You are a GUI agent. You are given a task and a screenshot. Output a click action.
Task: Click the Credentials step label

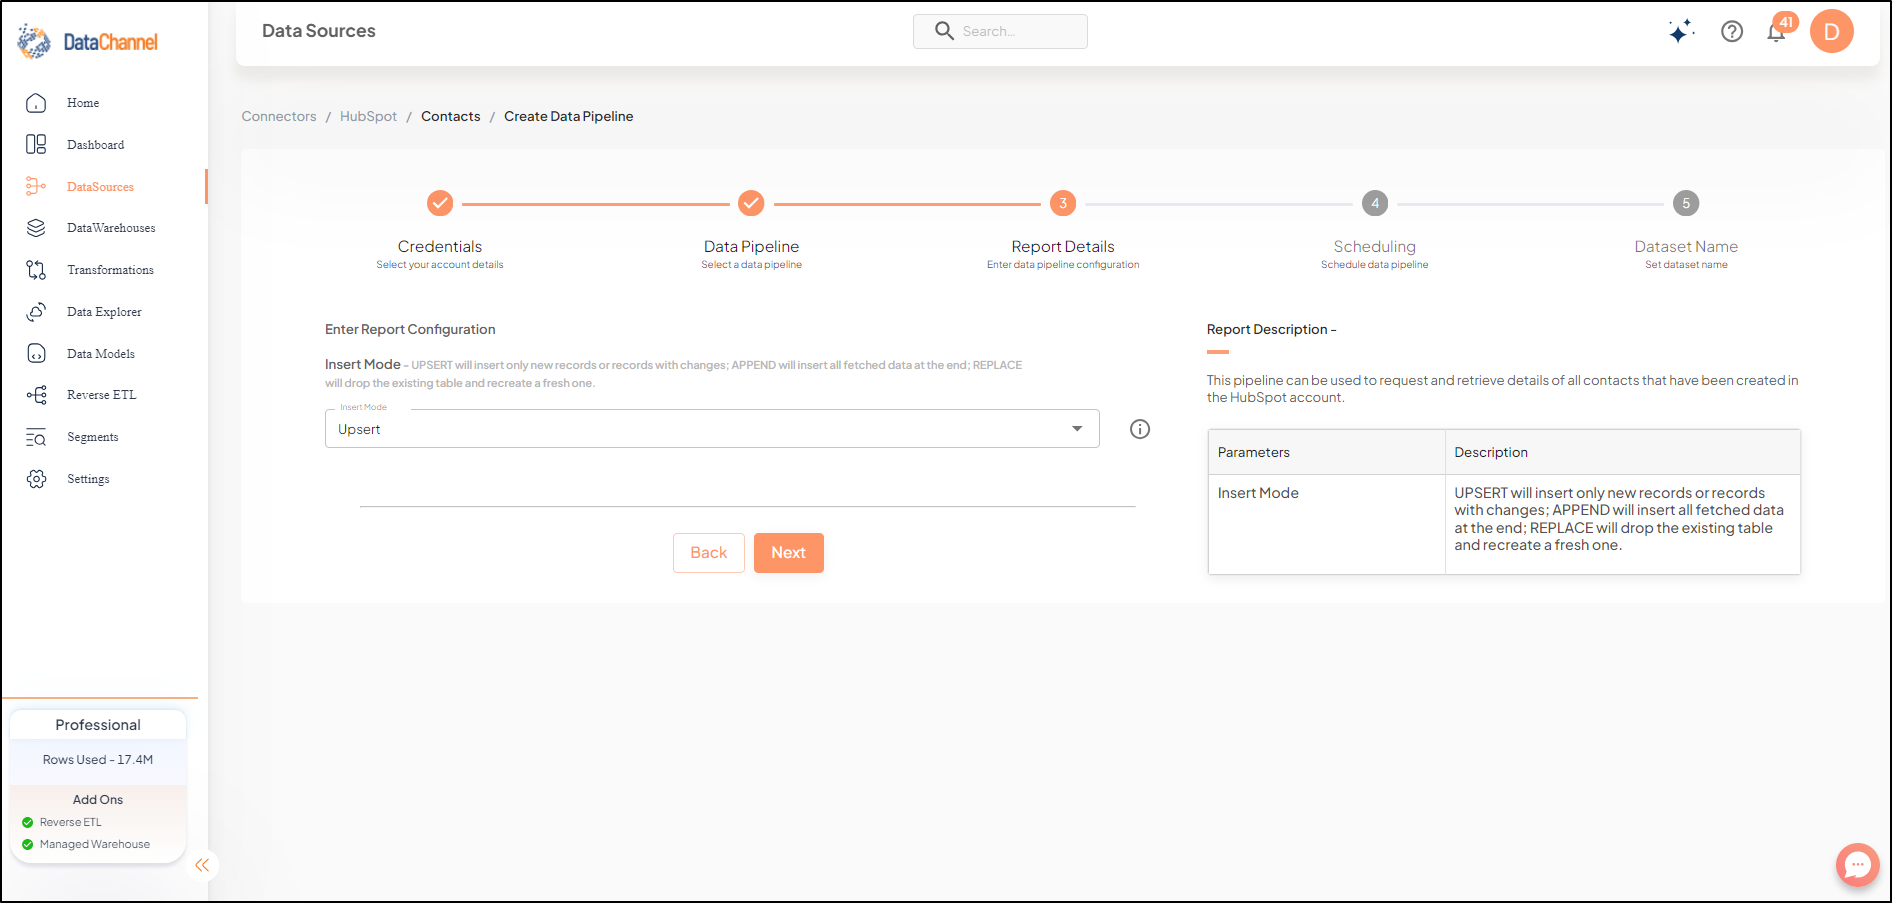(440, 246)
